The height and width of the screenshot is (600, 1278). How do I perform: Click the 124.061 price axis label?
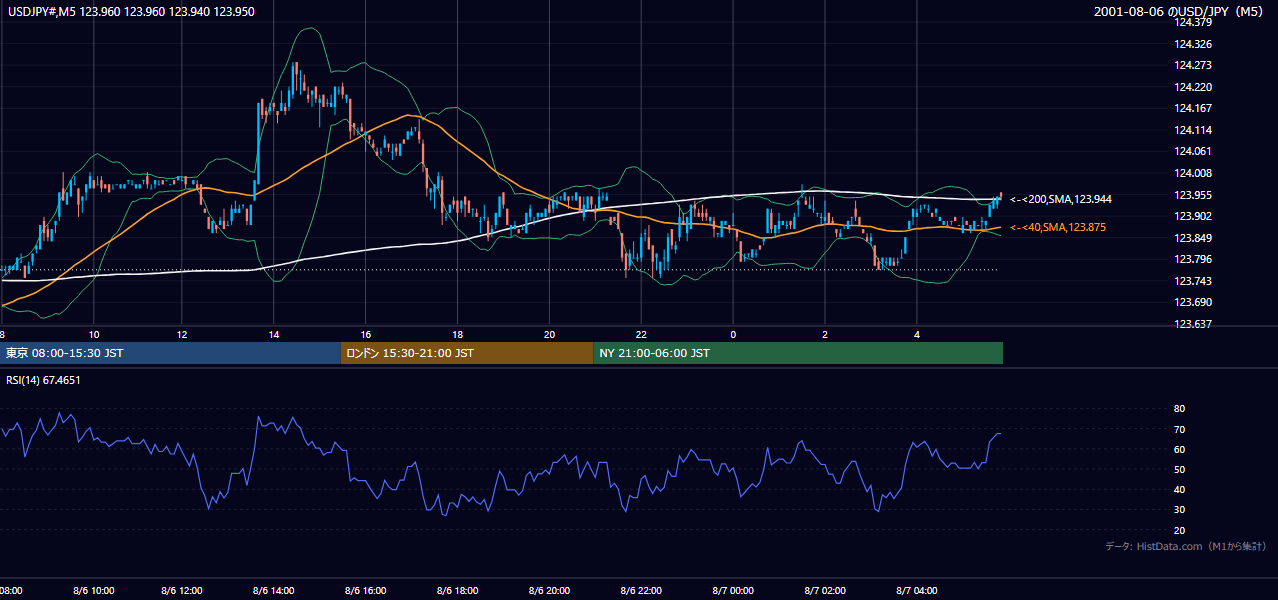pyautogui.click(x=1193, y=152)
